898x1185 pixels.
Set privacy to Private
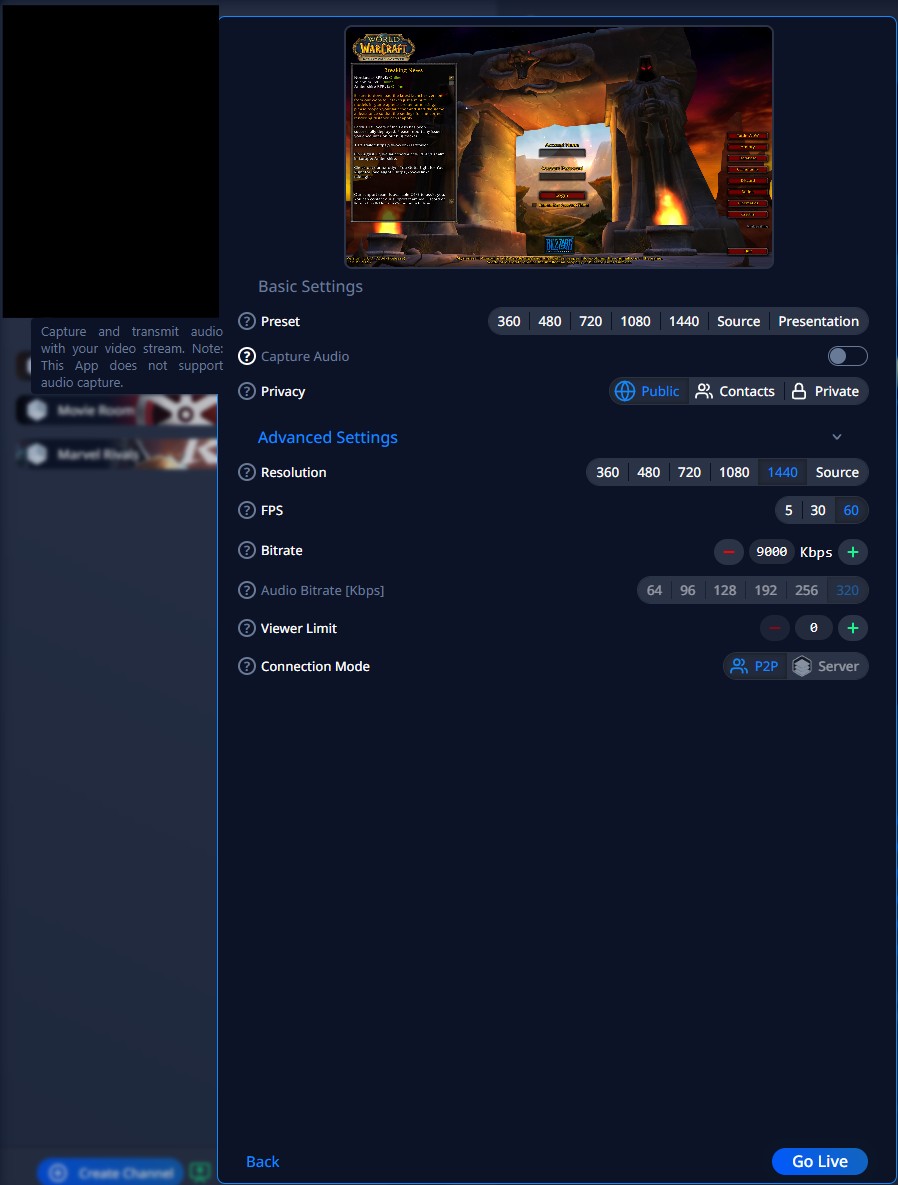tap(826, 391)
